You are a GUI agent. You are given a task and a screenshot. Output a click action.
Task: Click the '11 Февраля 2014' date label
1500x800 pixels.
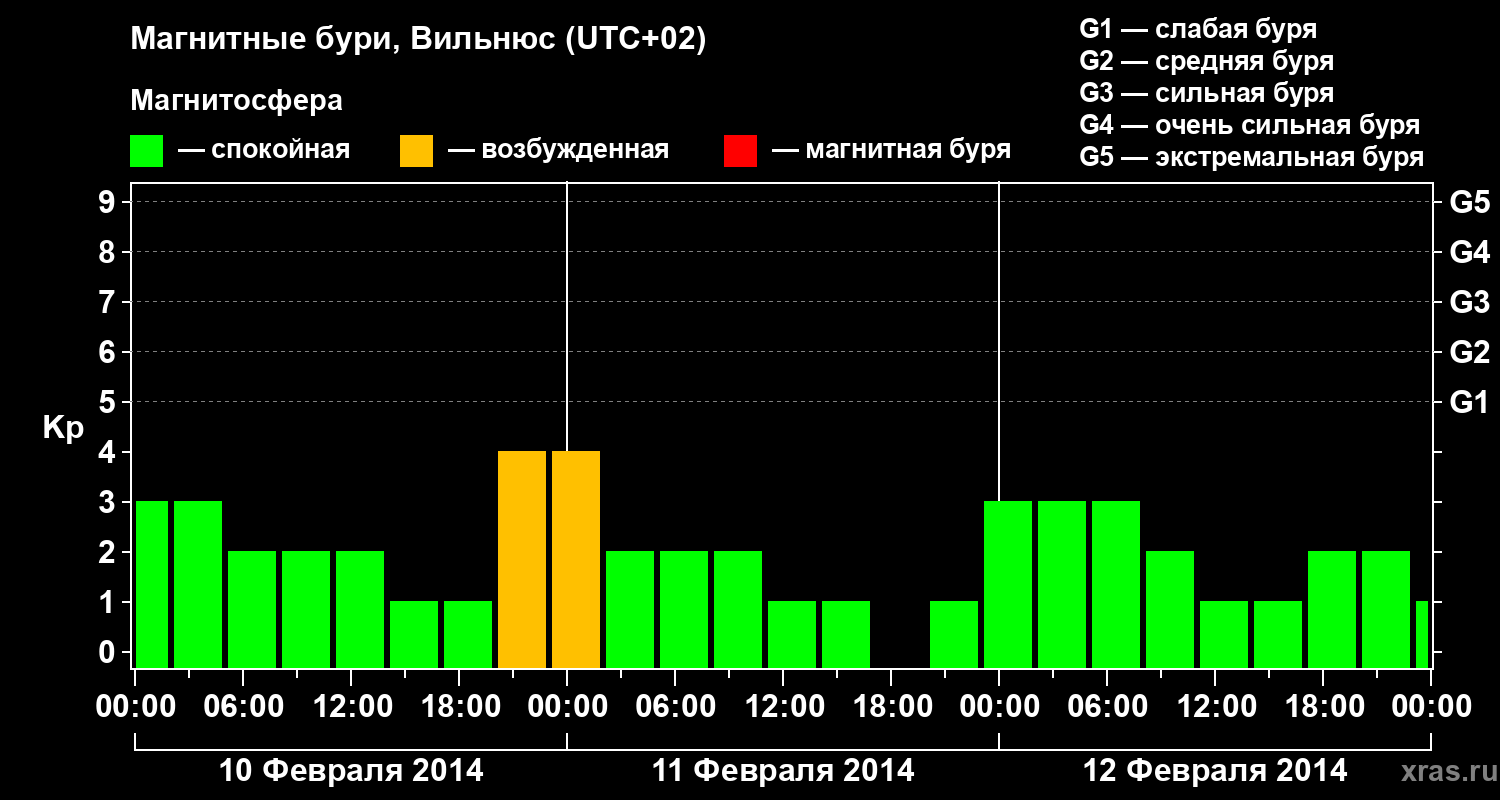click(783, 771)
